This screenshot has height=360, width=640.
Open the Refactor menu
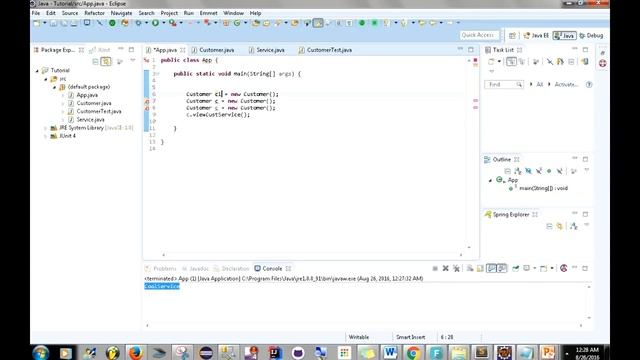(94, 13)
